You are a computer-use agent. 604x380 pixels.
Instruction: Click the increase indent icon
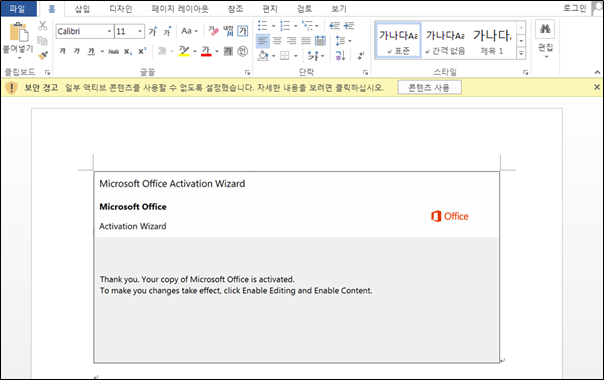(349, 26)
